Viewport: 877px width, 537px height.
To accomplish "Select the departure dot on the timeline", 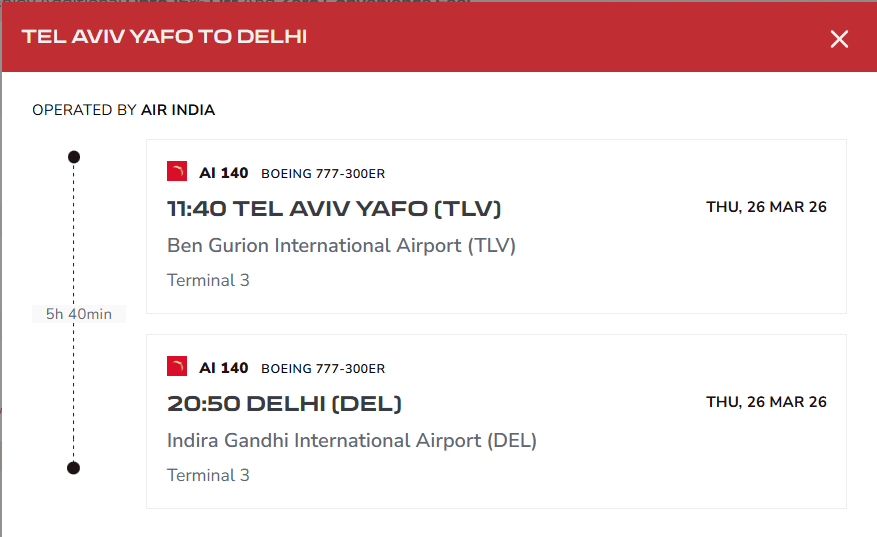I will point(73,157).
